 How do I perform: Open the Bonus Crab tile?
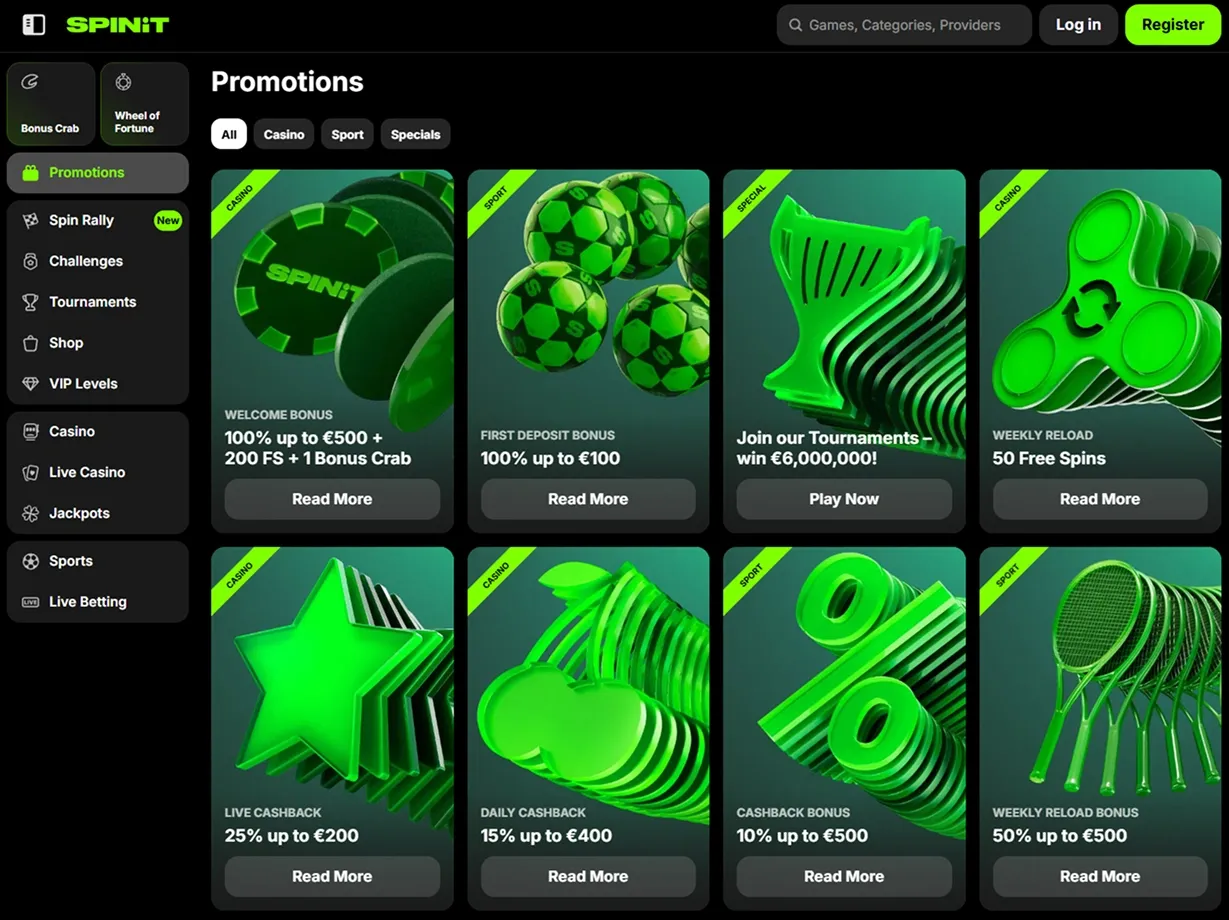pyautogui.click(x=50, y=104)
